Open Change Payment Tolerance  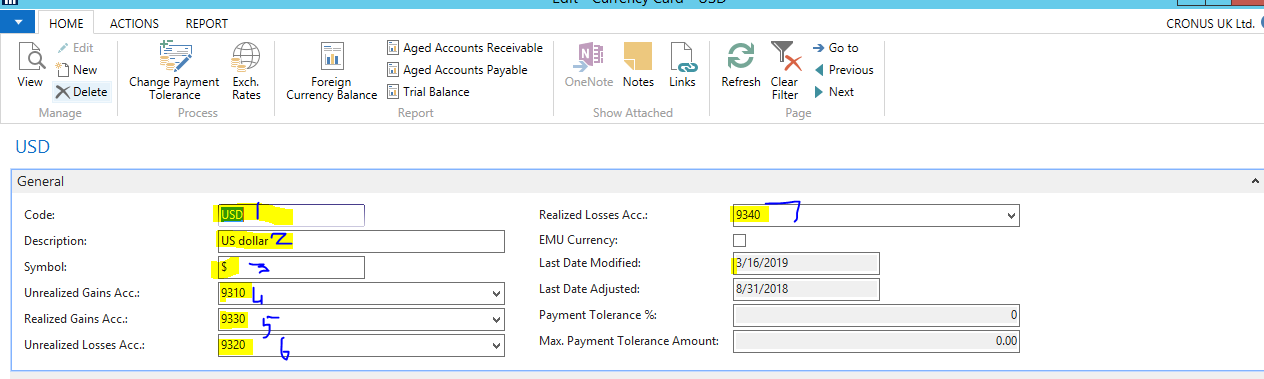174,71
